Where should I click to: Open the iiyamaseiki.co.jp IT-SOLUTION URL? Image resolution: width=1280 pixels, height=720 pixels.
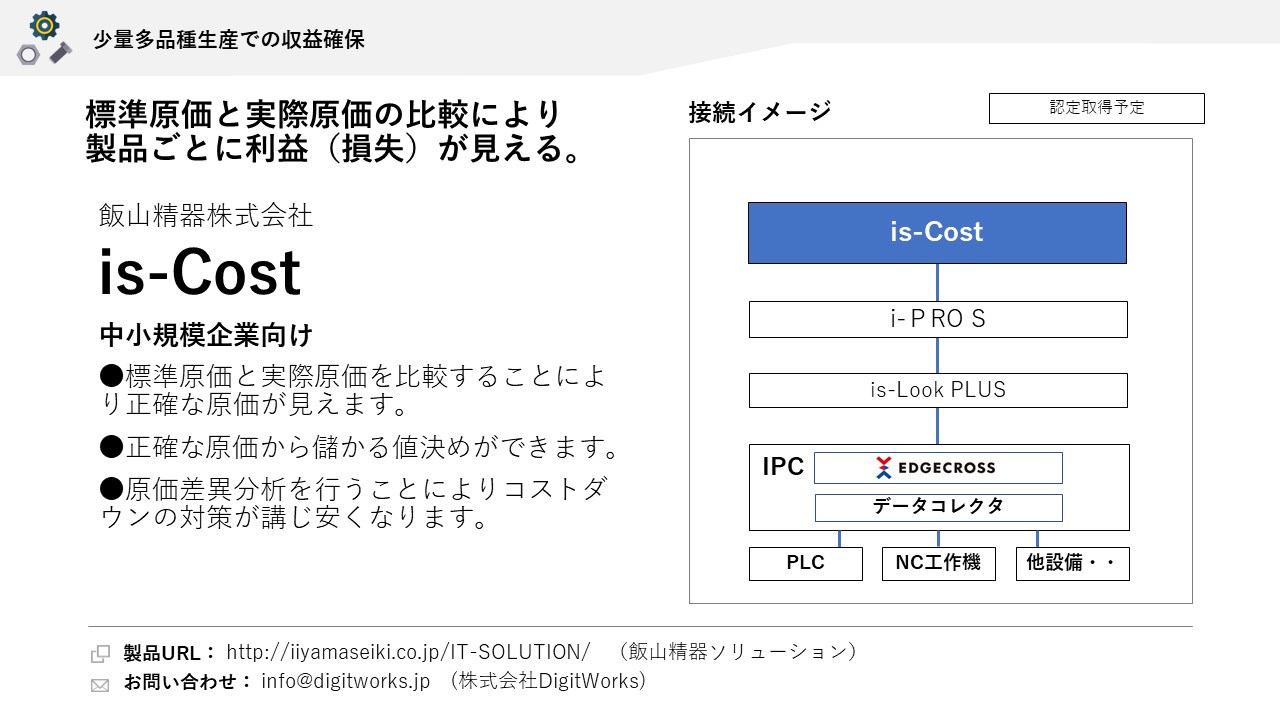point(408,652)
